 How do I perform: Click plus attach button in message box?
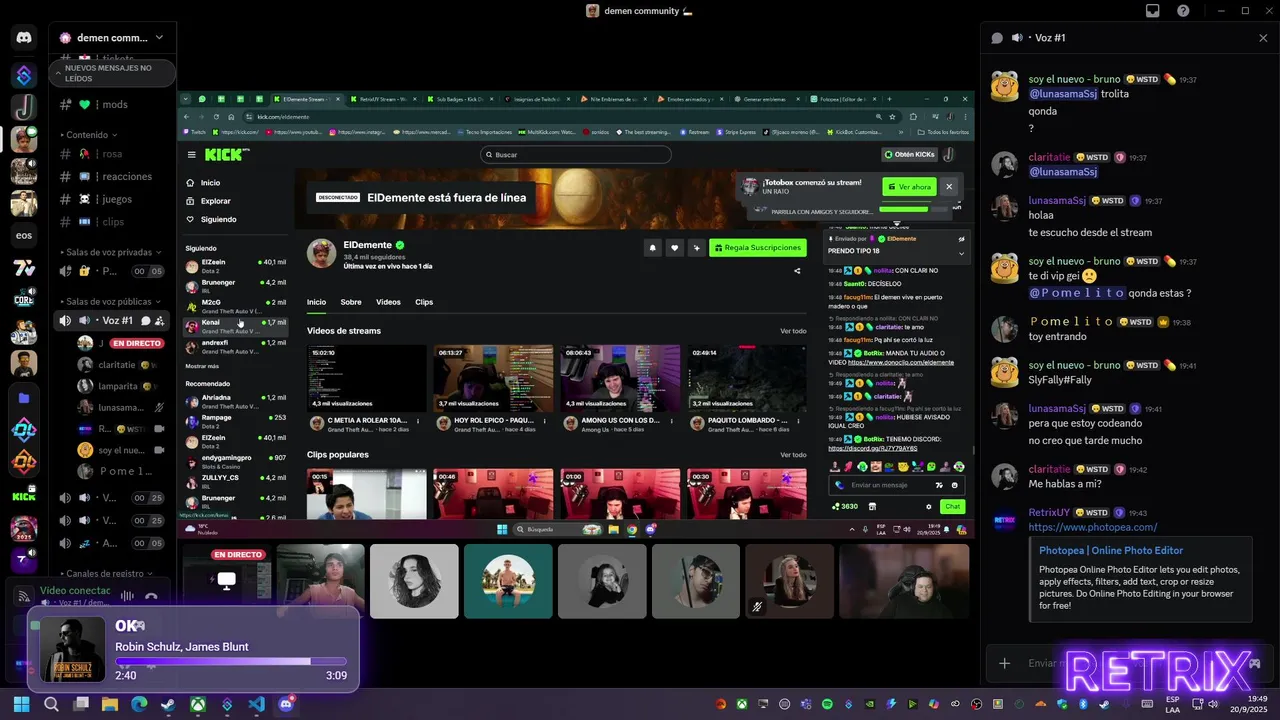tap(1005, 663)
